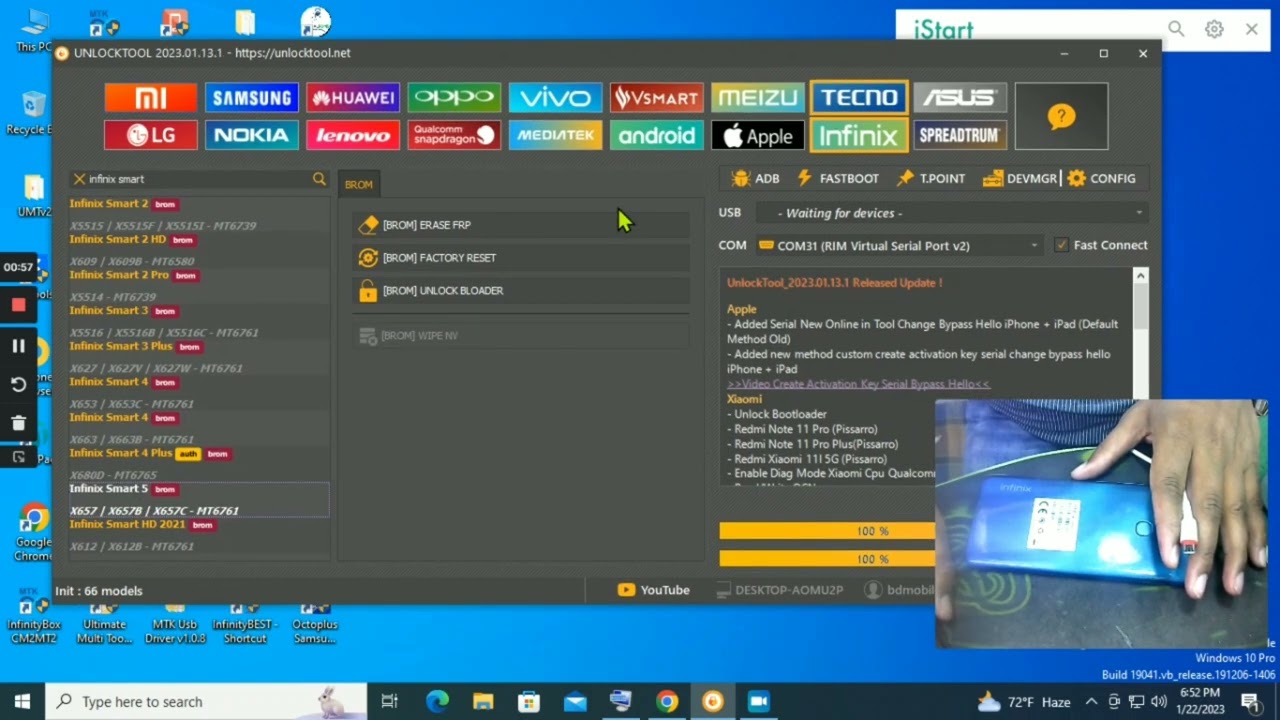The width and height of the screenshot is (1280, 720).
Task: Open the ADB tab
Action: [x=755, y=178]
